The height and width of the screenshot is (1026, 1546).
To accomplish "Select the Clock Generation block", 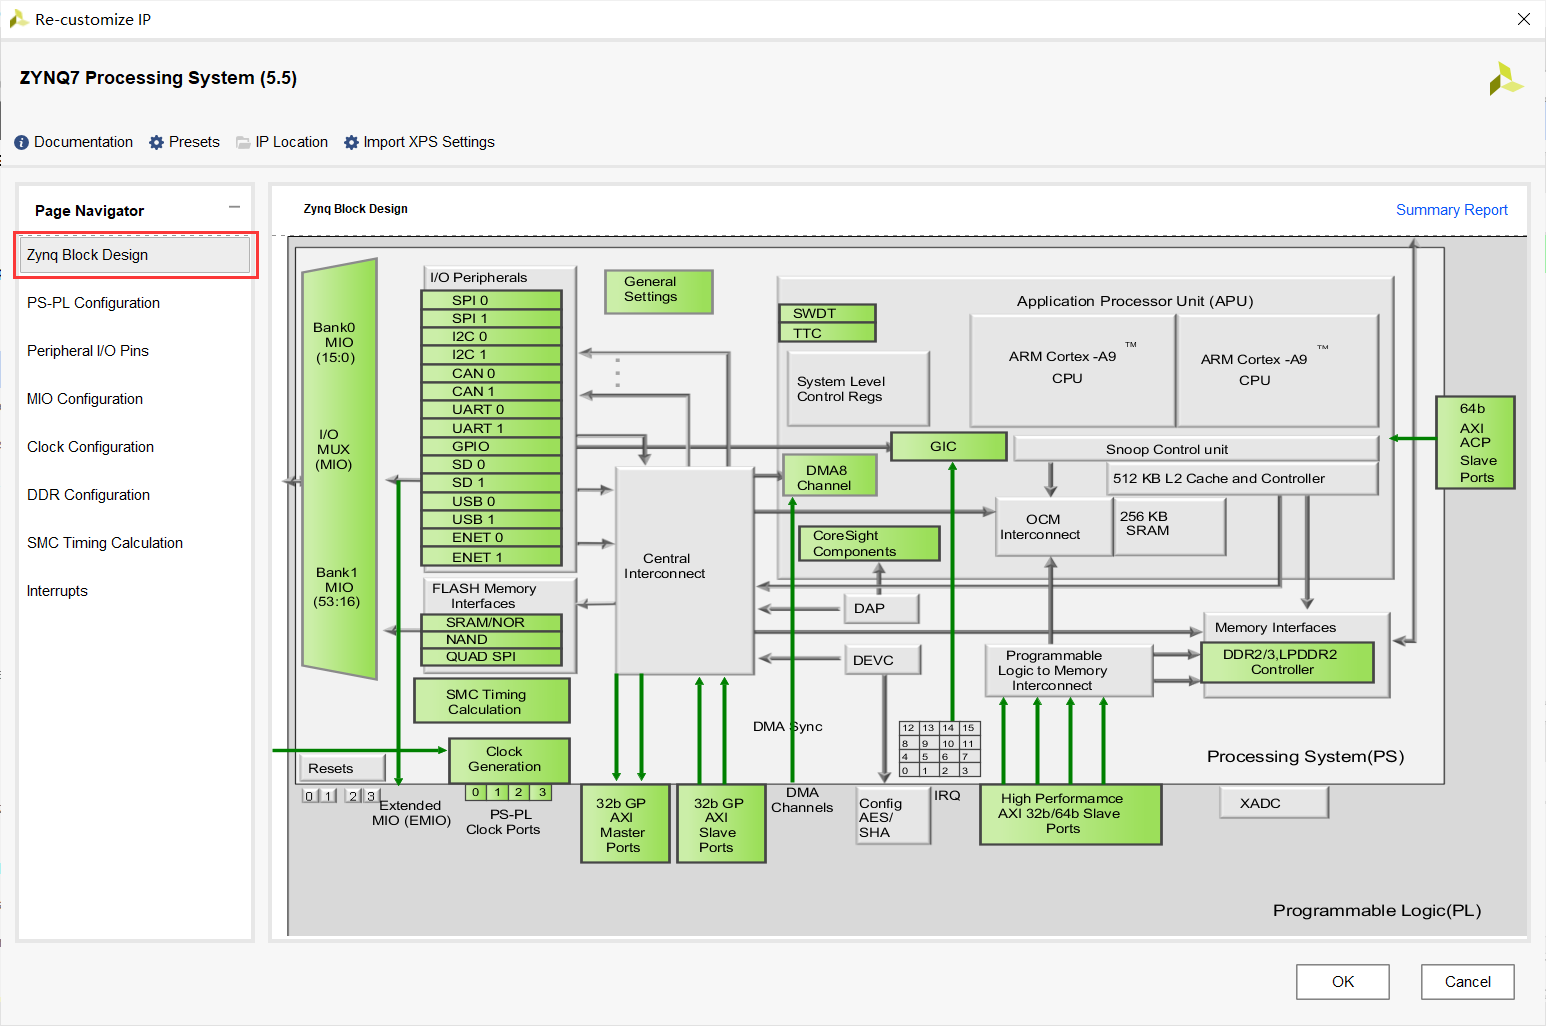I will pyautogui.click(x=508, y=760).
